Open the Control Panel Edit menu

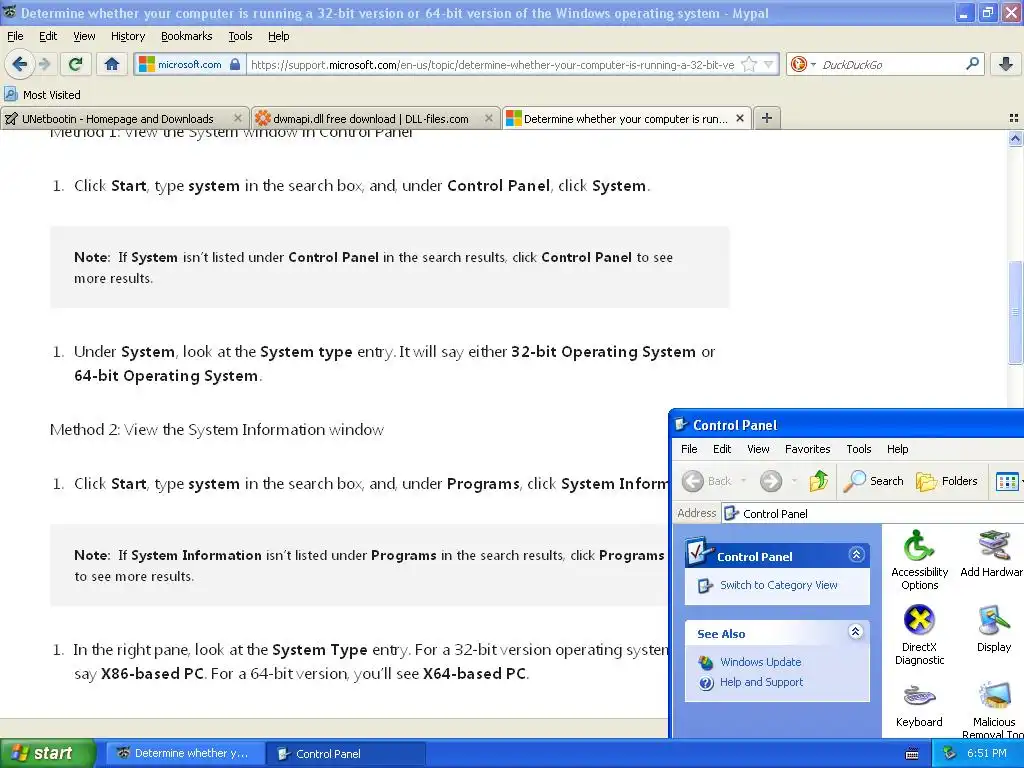(722, 449)
